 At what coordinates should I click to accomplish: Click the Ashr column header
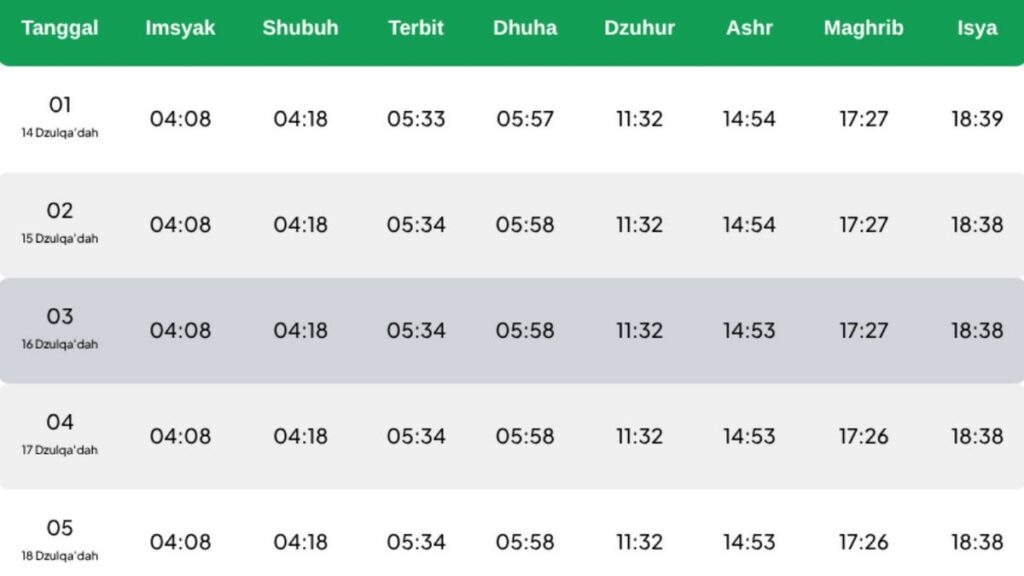tap(749, 28)
